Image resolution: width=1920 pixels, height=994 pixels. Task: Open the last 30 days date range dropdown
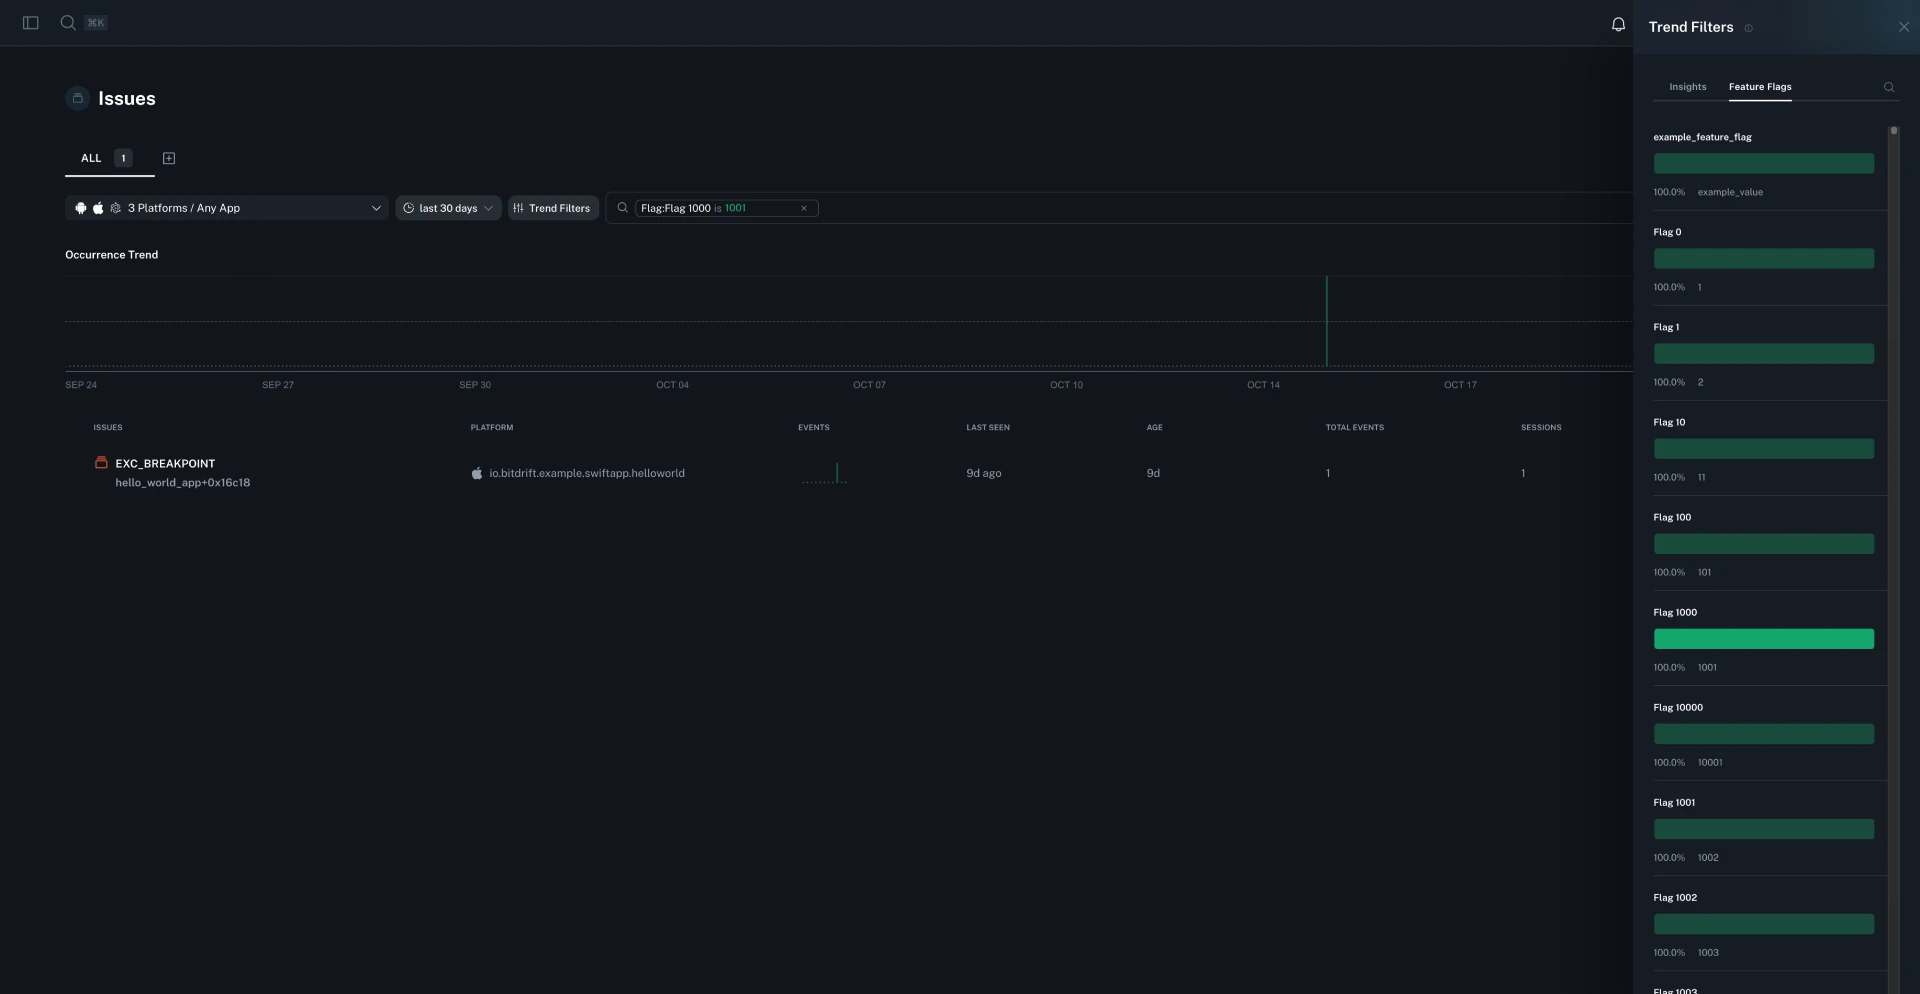pyautogui.click(x=448, y=208)
